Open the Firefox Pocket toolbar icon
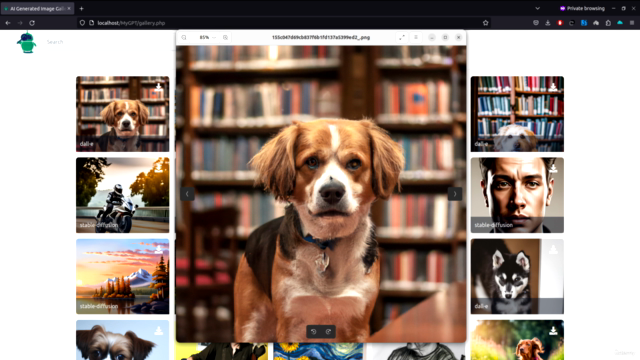This screenshot has height=360, width=640. pos(536,23)
